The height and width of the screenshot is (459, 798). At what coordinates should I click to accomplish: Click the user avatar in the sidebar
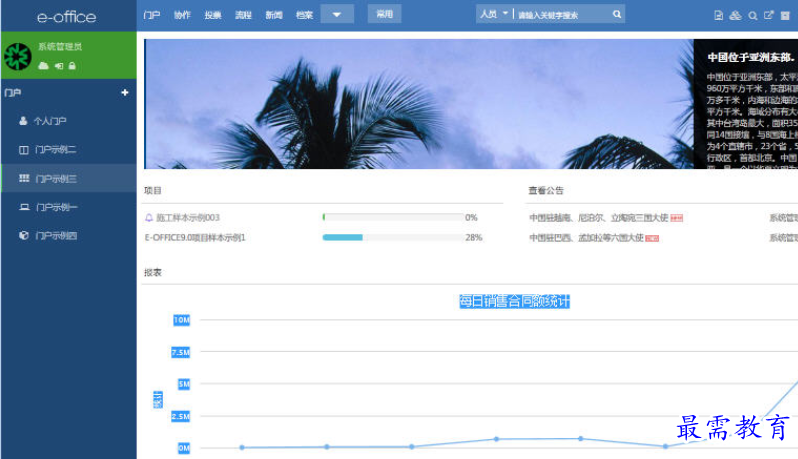pos(18,56)
